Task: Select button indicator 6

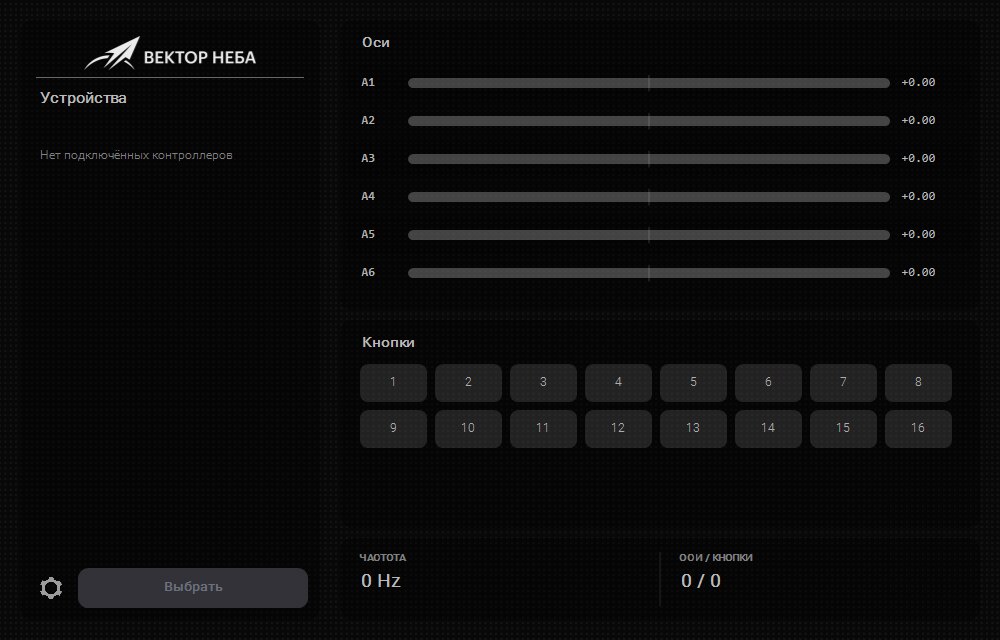Action: tap(768, 382)
